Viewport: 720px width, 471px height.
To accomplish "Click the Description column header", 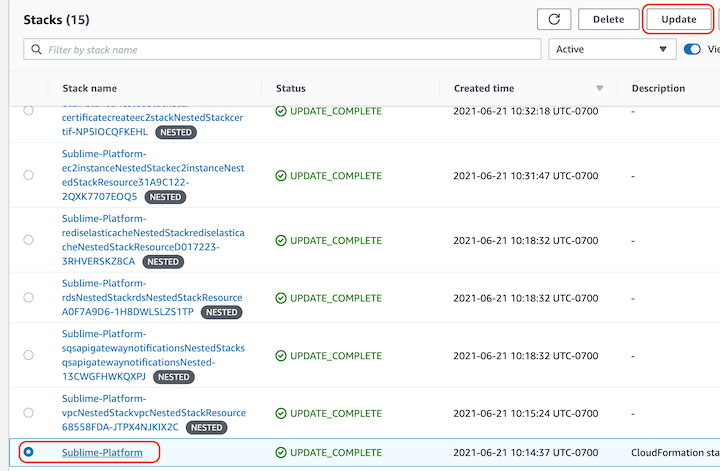I will point(658,88).
